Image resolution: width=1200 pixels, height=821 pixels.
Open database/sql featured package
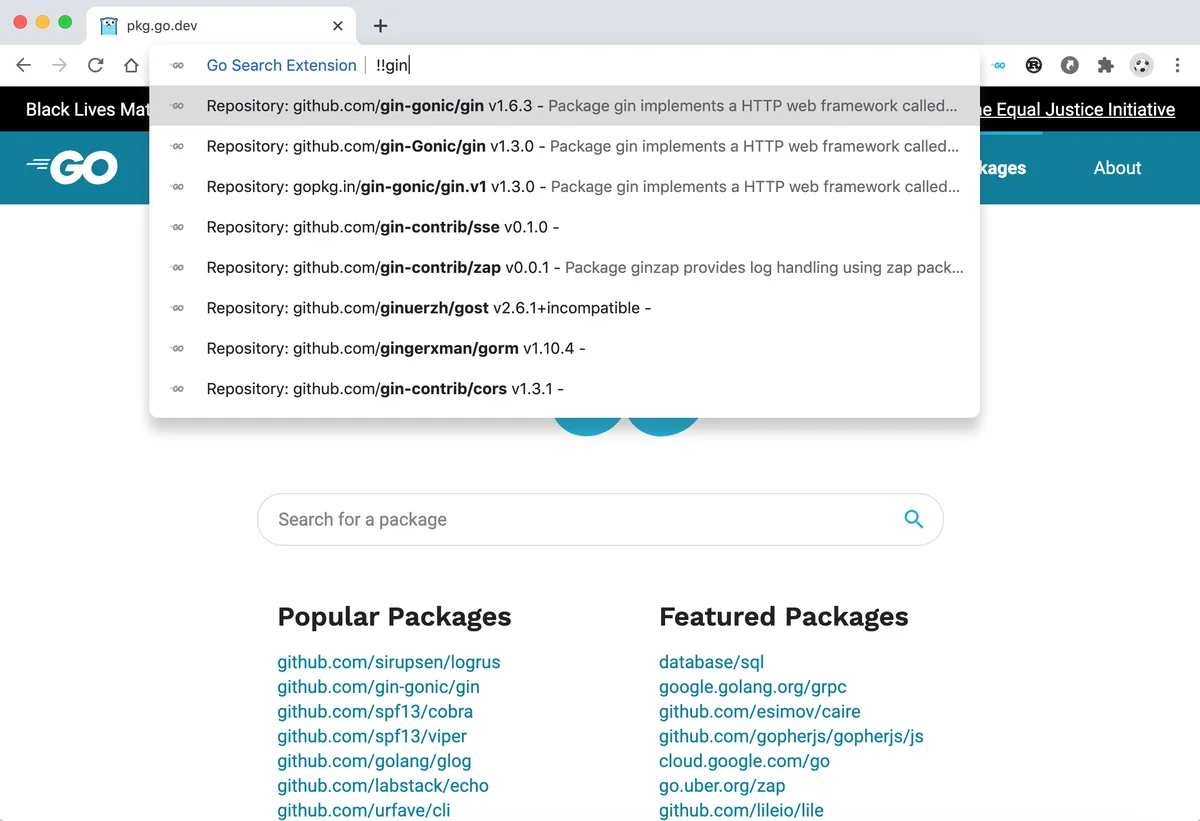(712, 662)
